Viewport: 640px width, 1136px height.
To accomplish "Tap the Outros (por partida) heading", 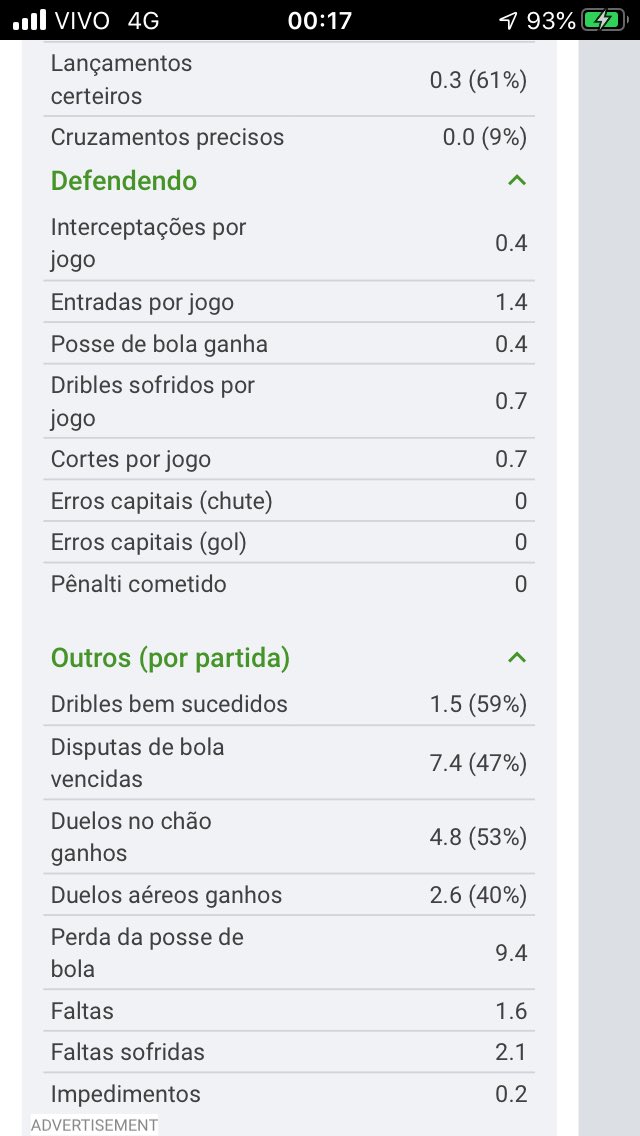I will (170, 658).
